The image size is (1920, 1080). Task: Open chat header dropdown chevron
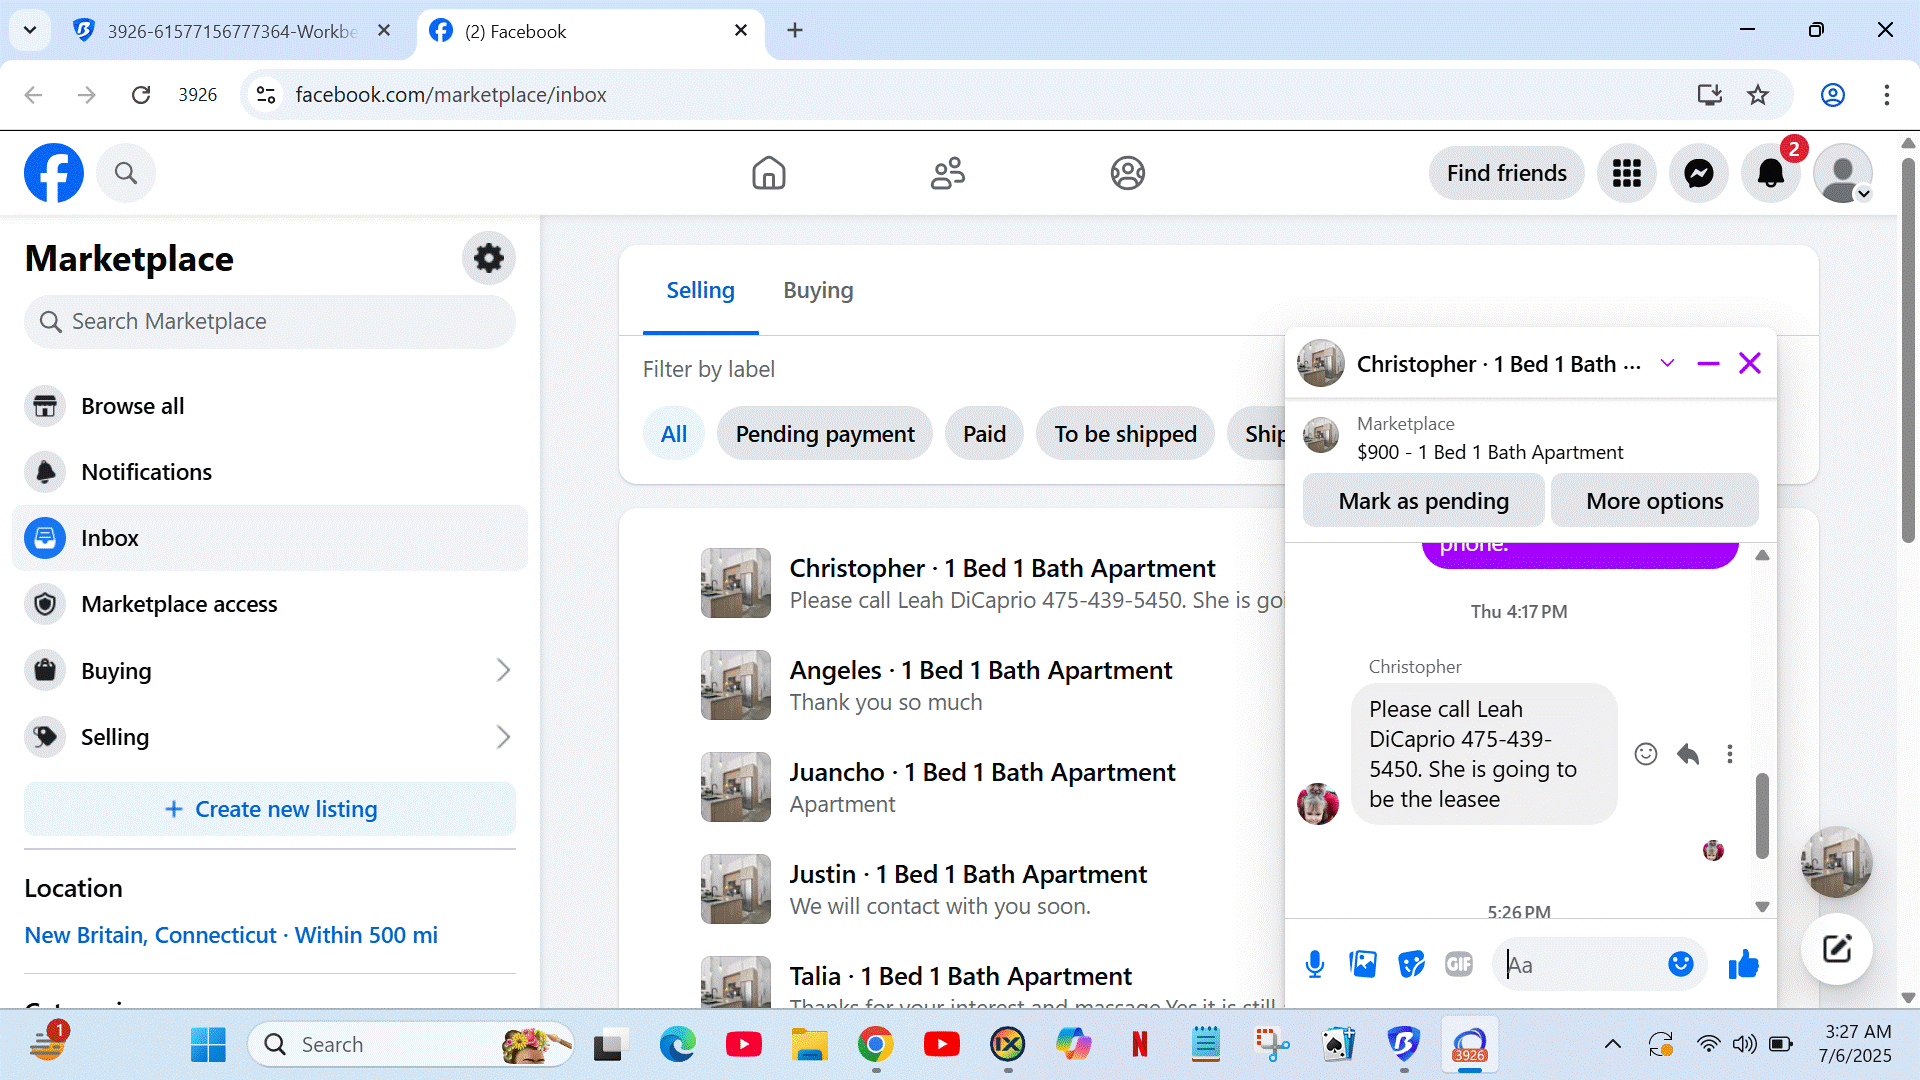pyautogui.click(x=1667, y=363)
